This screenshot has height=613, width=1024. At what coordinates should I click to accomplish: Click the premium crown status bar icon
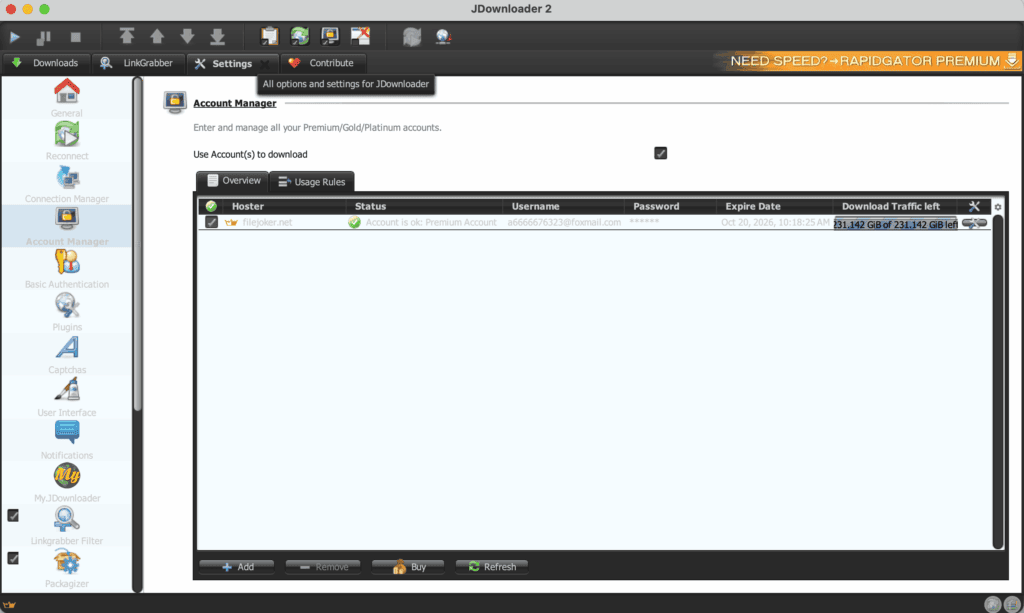pyautogui.click(x=9, y=605)
